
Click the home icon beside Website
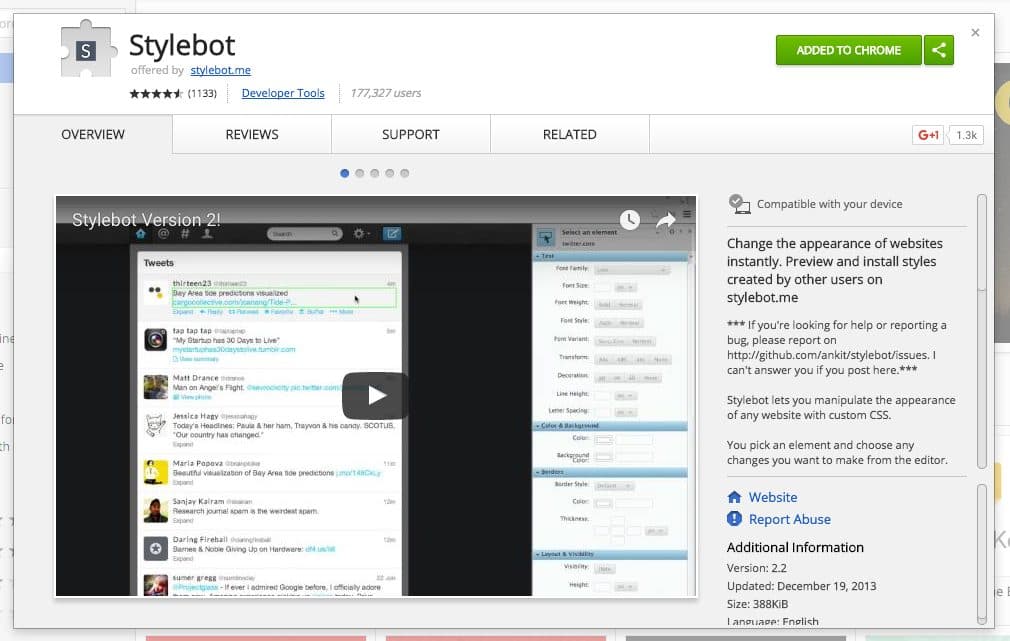click(x=735, y=497)
